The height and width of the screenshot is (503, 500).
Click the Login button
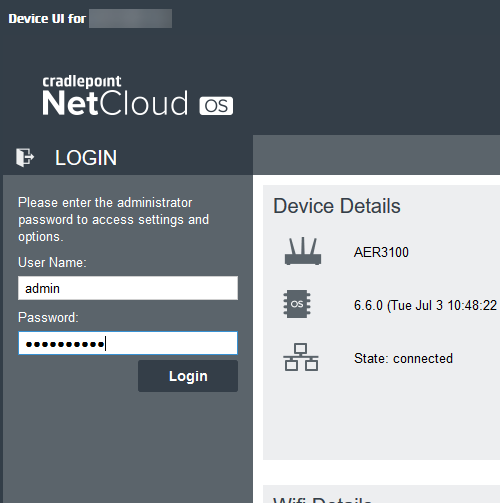pyautogui.click(x=188, y=376)
